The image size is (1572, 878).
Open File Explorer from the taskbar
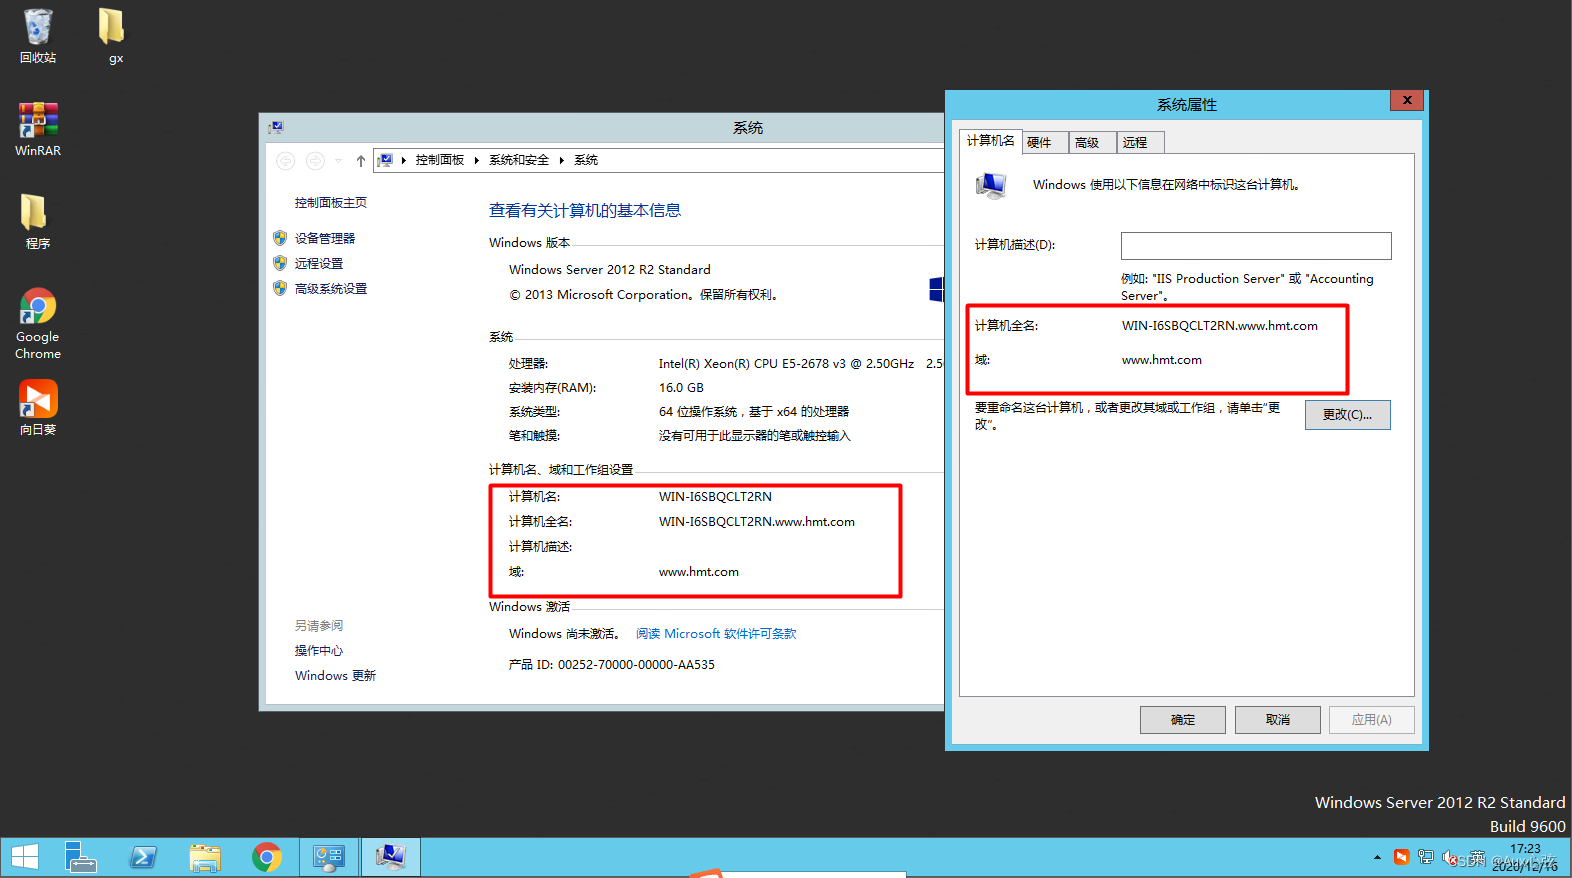point(205,857)
